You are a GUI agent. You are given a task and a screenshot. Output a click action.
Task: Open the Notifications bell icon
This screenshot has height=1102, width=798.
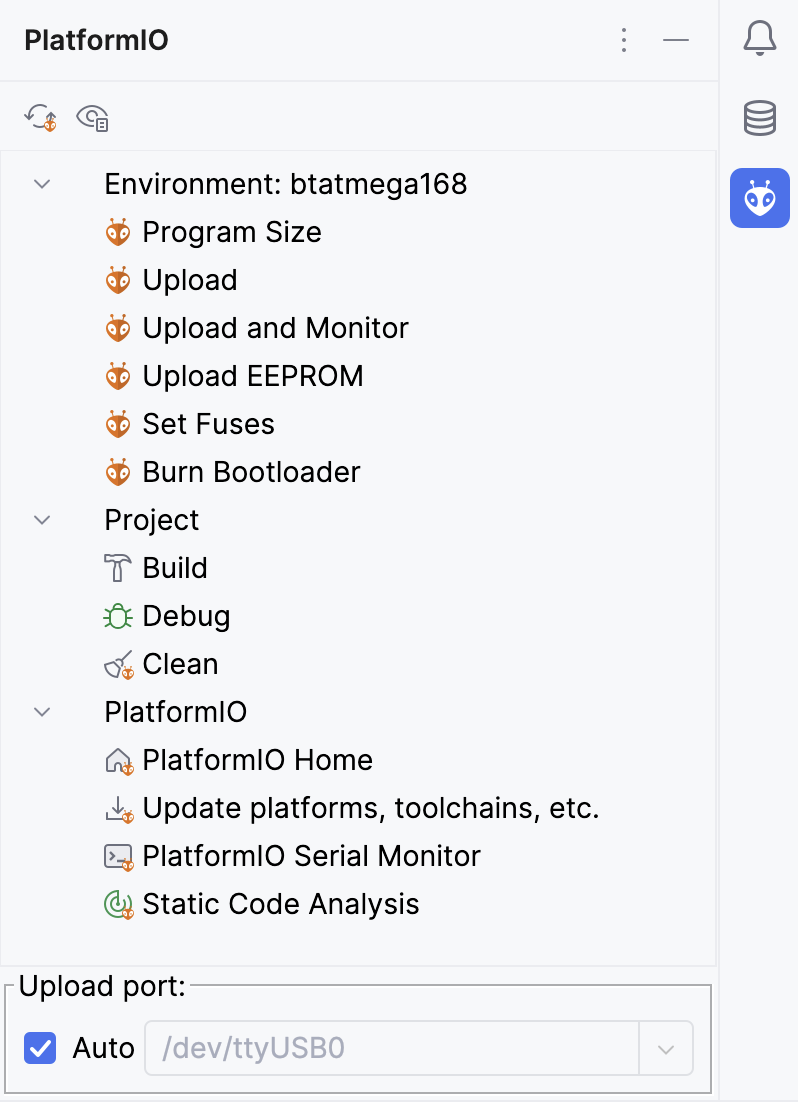760,39
